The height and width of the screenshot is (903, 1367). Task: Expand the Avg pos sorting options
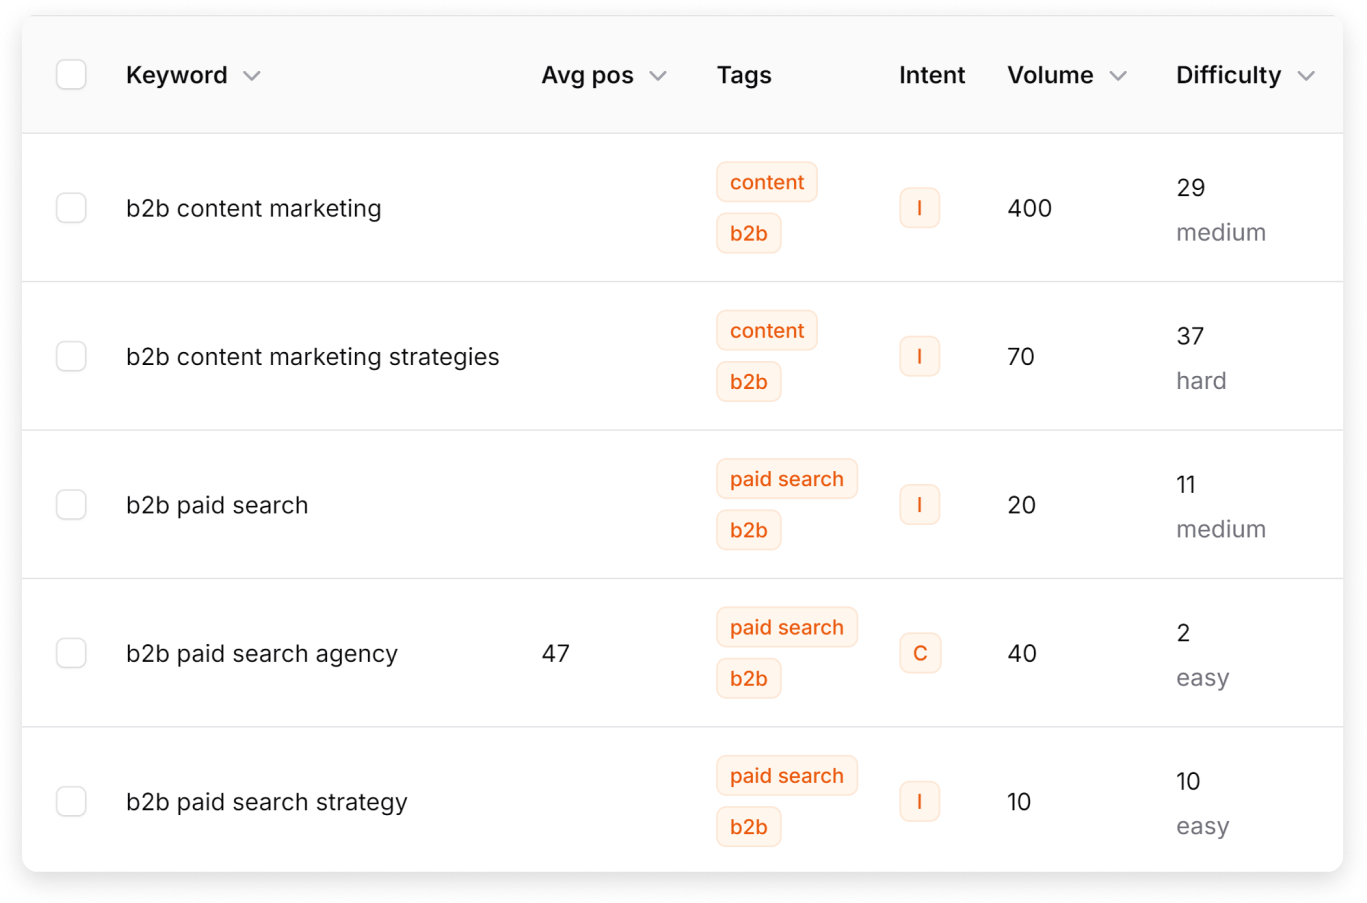click(x=659, y=75)
